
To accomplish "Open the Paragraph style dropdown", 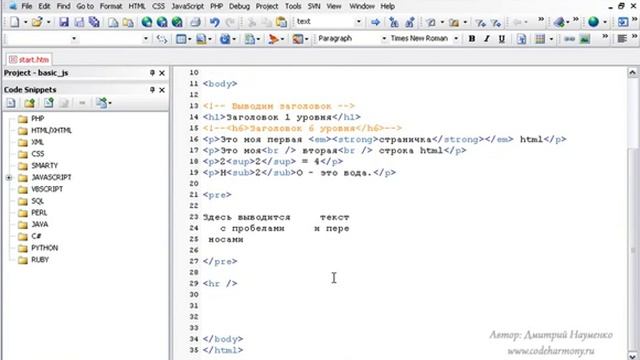I will 383,39.
